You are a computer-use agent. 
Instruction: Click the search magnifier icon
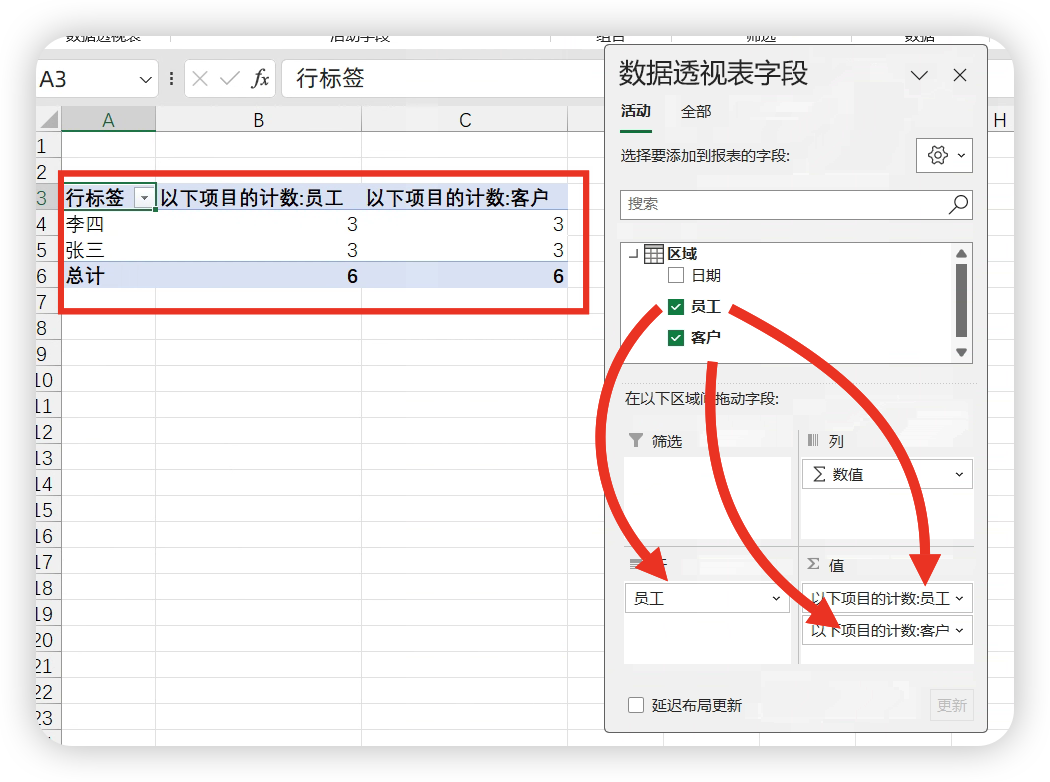pyautogui.click(x=958, y=204)
